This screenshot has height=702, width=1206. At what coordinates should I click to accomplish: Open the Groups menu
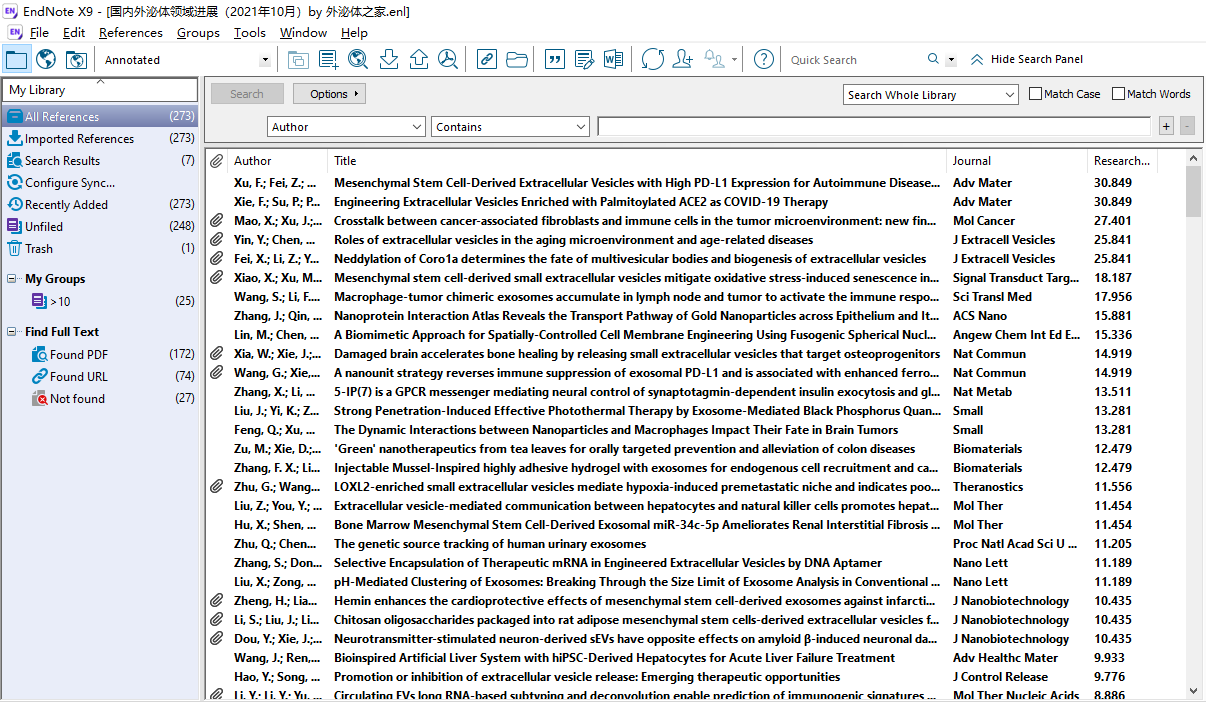[198, 32]
